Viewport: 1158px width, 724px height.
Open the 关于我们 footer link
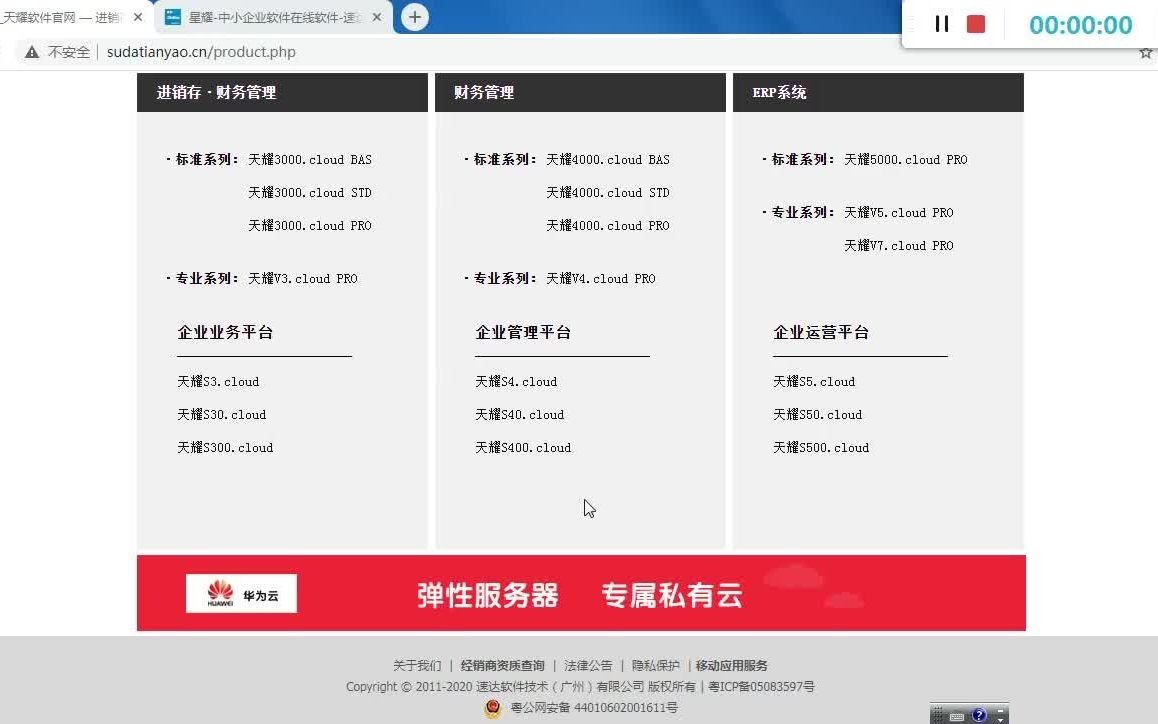tap(418, 664)
